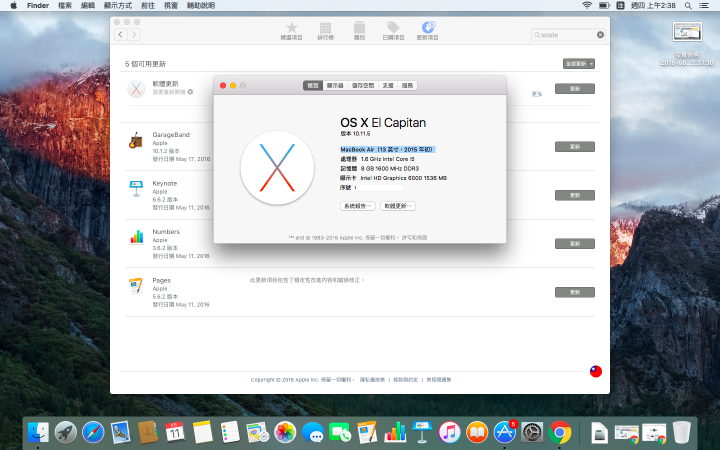Image resolution: width=720 pixels, height=450 pixels.
Task: Open the 編輯 menu
Action: pos(88,6)
